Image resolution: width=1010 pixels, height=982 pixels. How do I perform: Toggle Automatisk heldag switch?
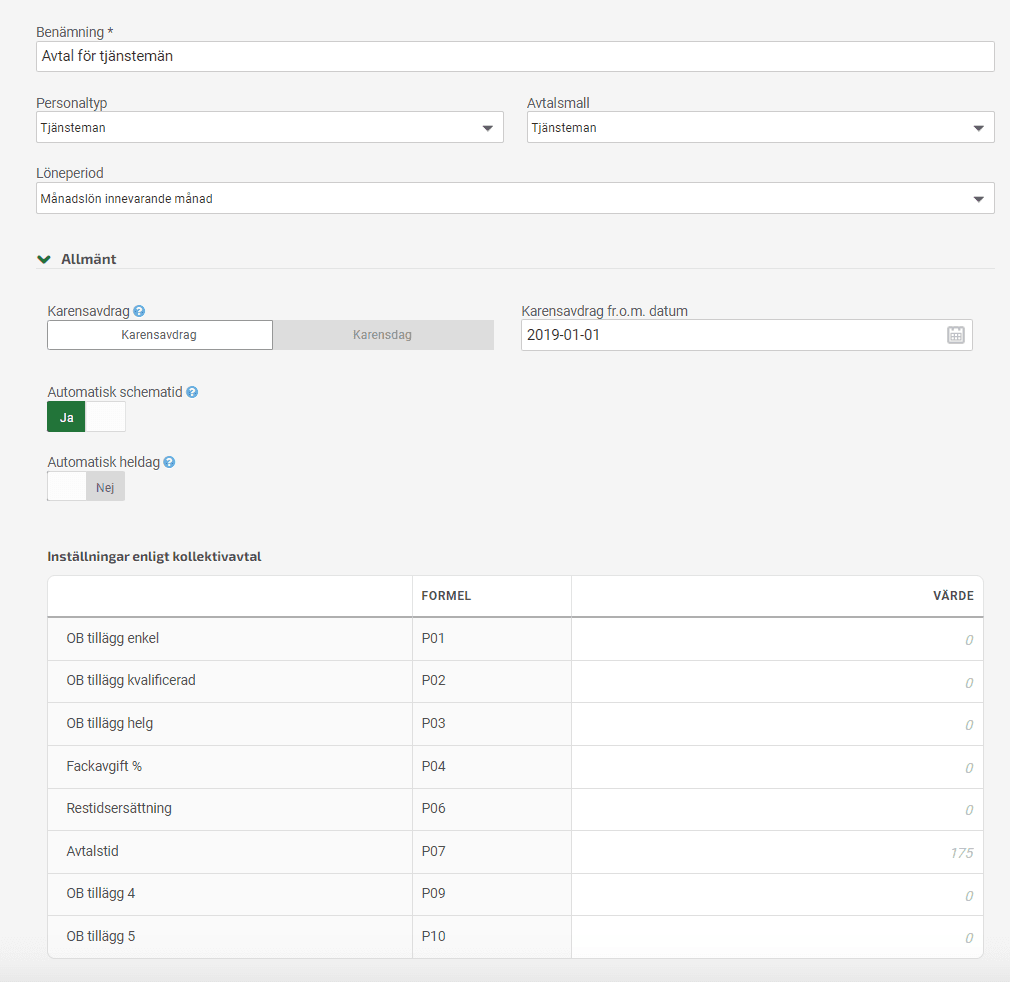(x=86, y=487)
